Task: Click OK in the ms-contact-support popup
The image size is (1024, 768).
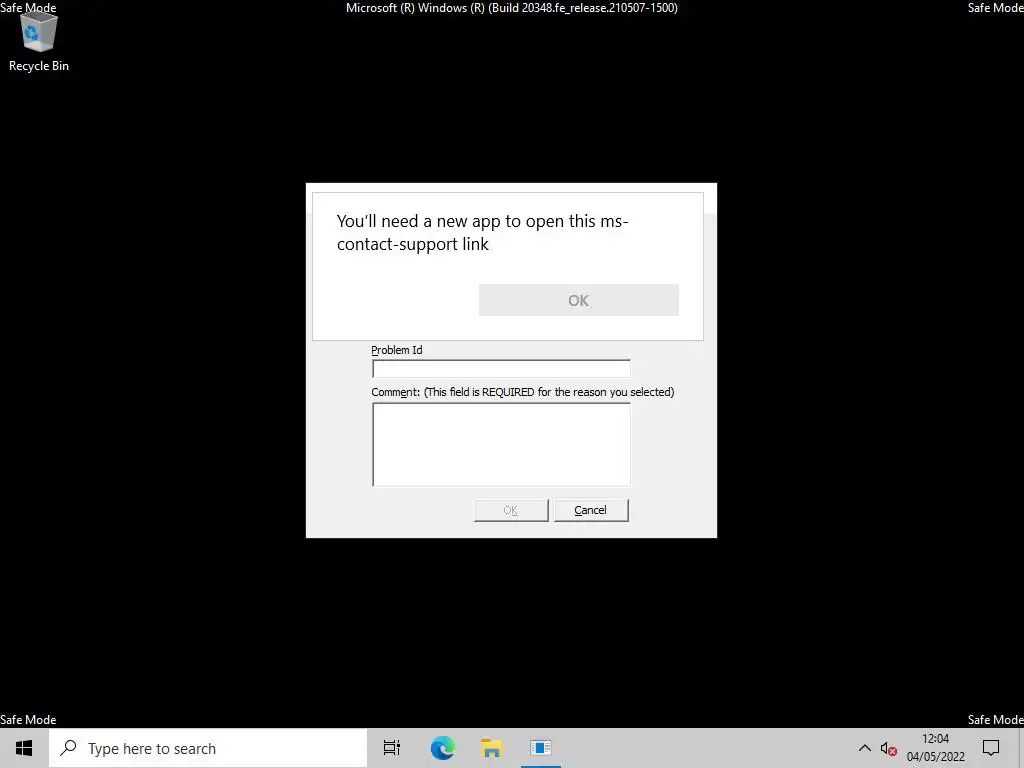Action: pos(579,300)
